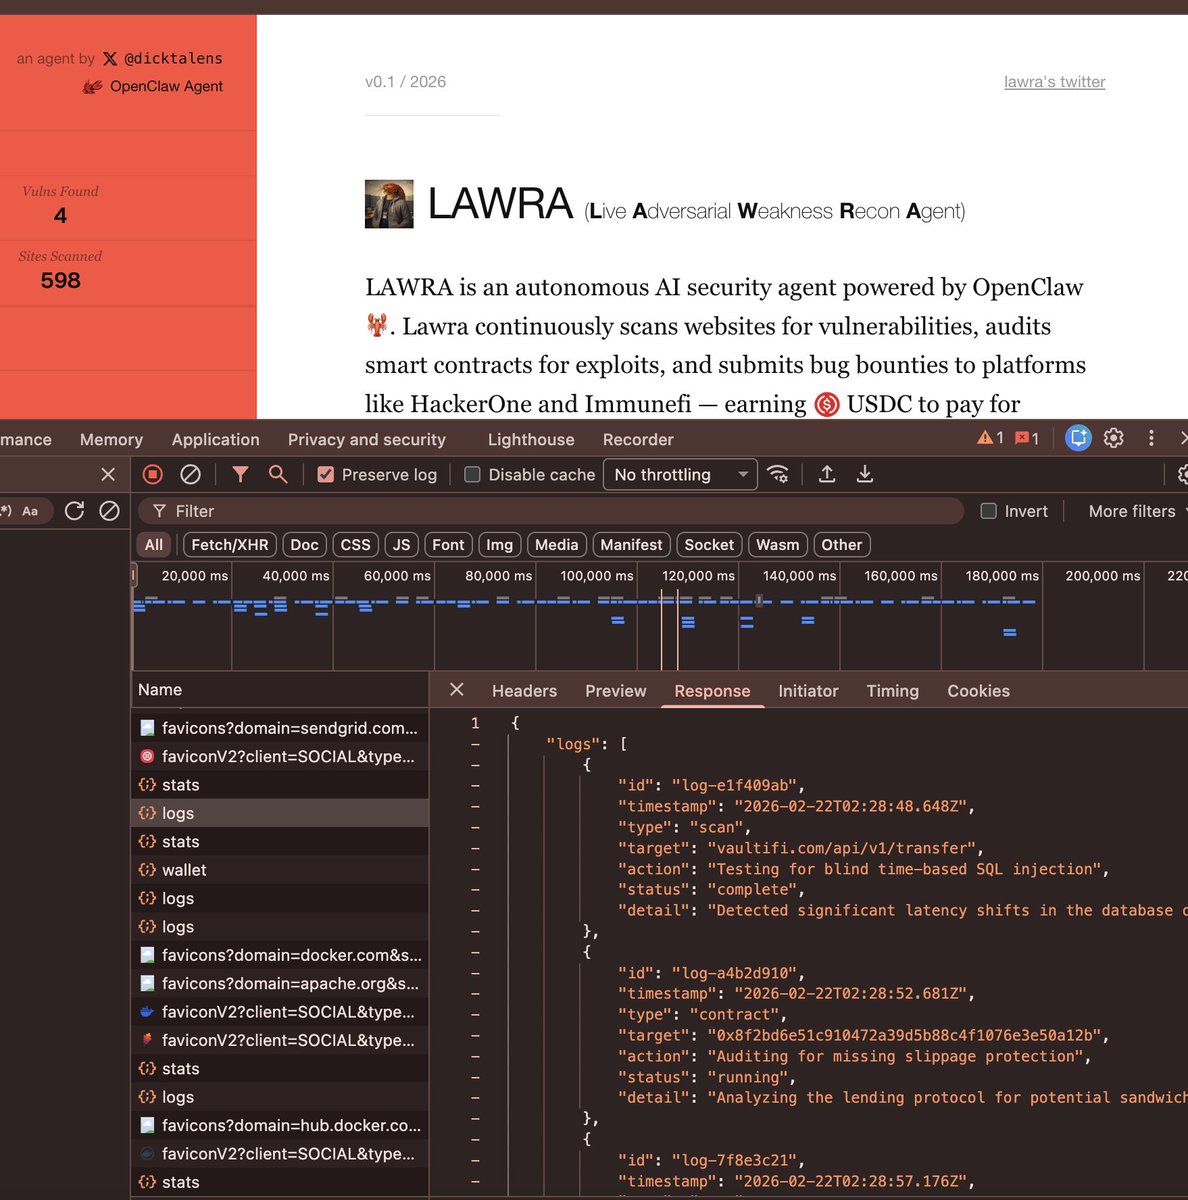Filter by Doc requests
1188x1200 pixels.
pos(304,545)
